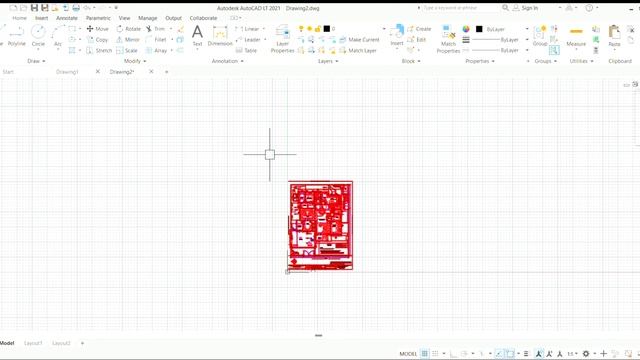The width and height of the screenshot is (640, 360).
Task: Activate the Copy tool
Action: (98, 40)
